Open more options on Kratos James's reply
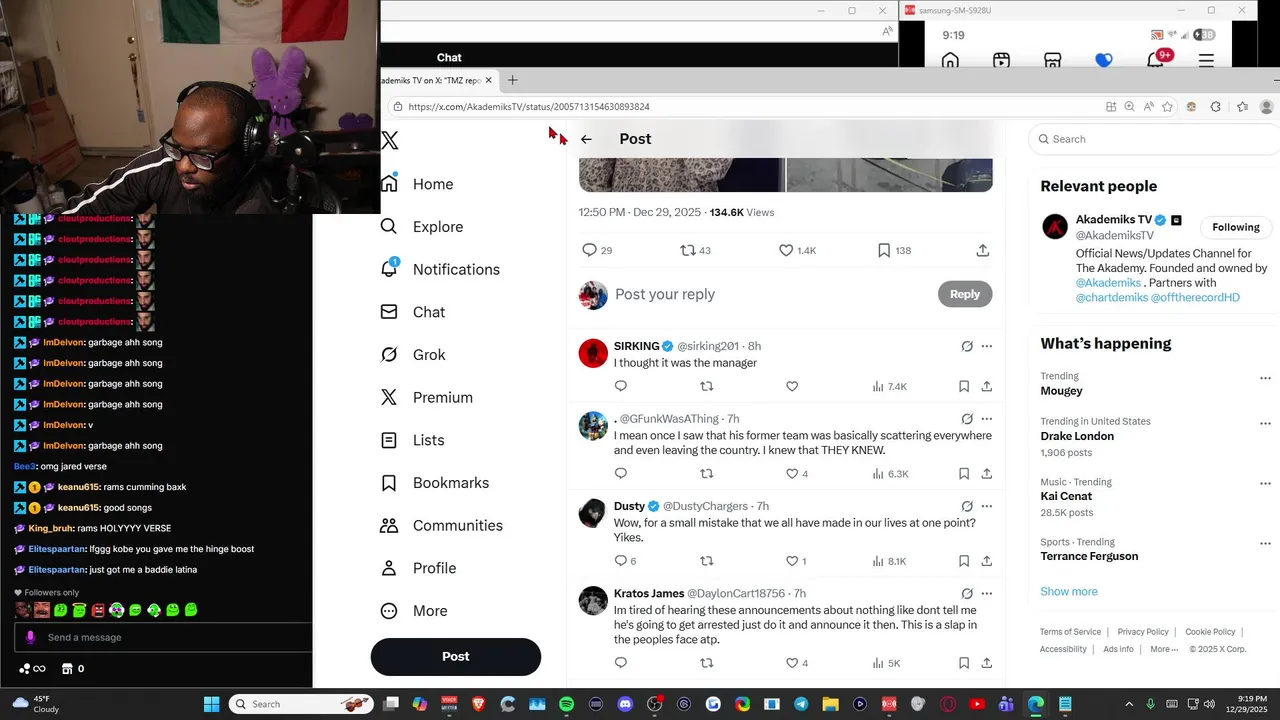The image size is (1280, 720). 987,593
